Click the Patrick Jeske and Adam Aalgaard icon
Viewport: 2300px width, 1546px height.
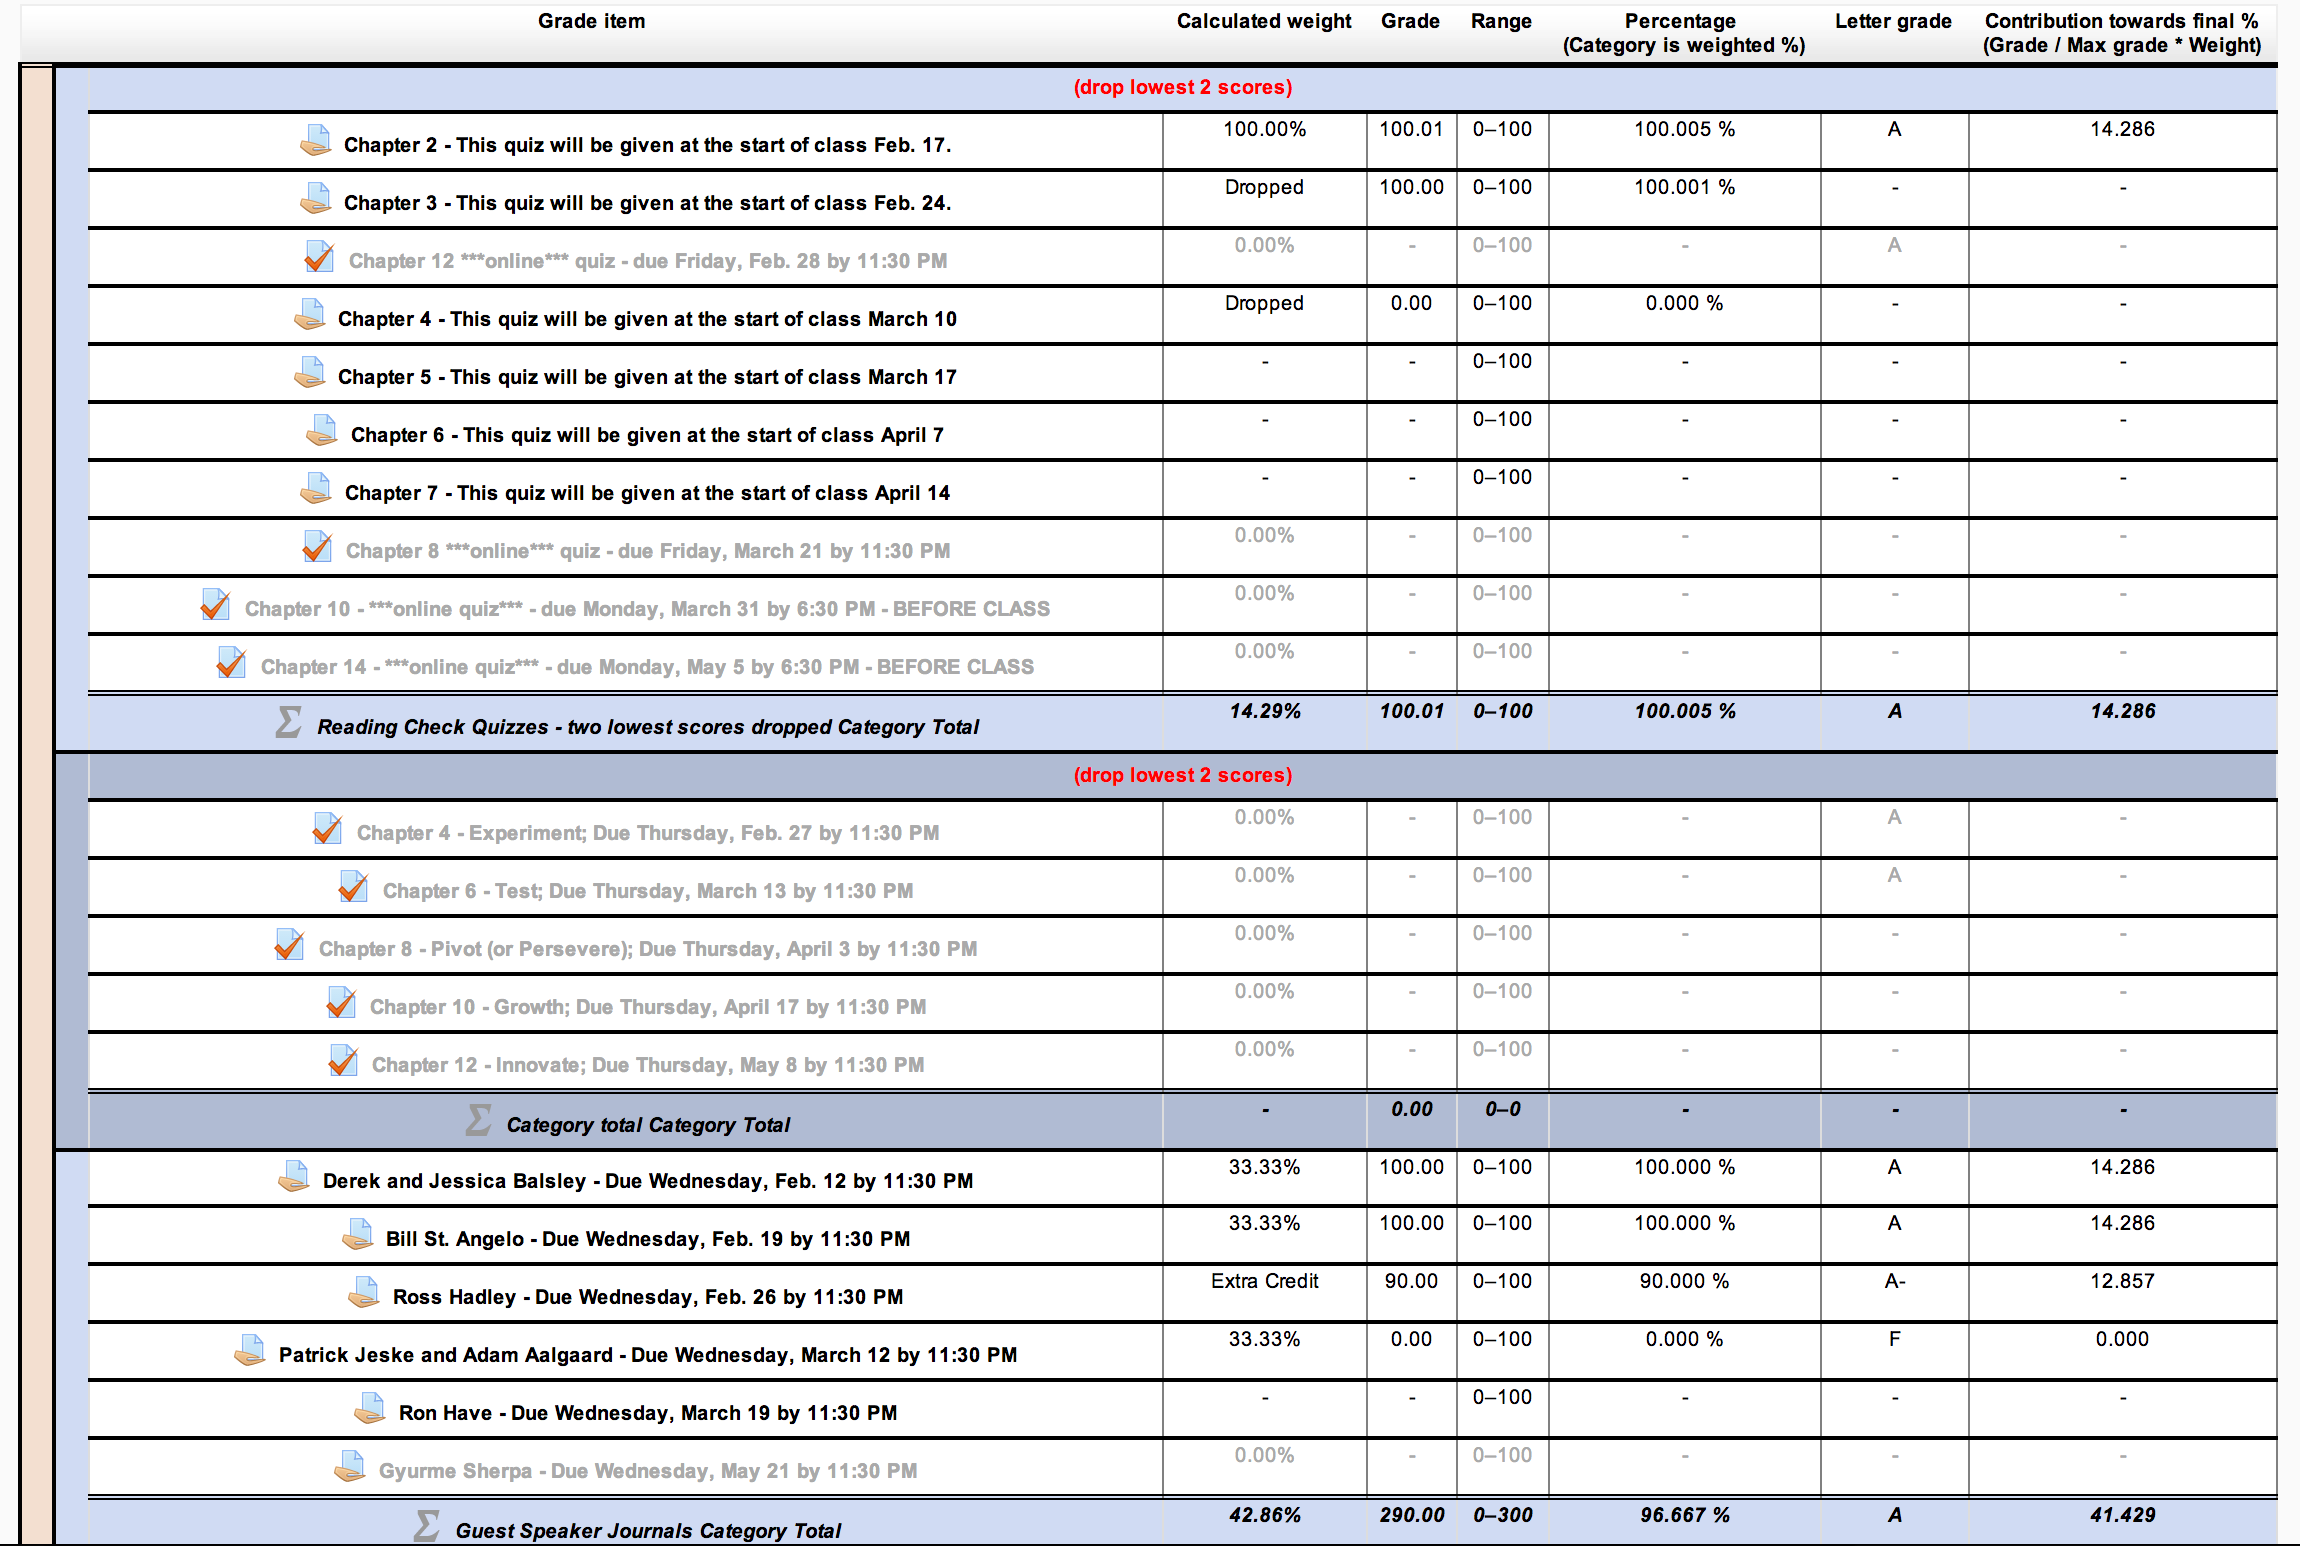pyautogui.click(x=250, y=1351)
